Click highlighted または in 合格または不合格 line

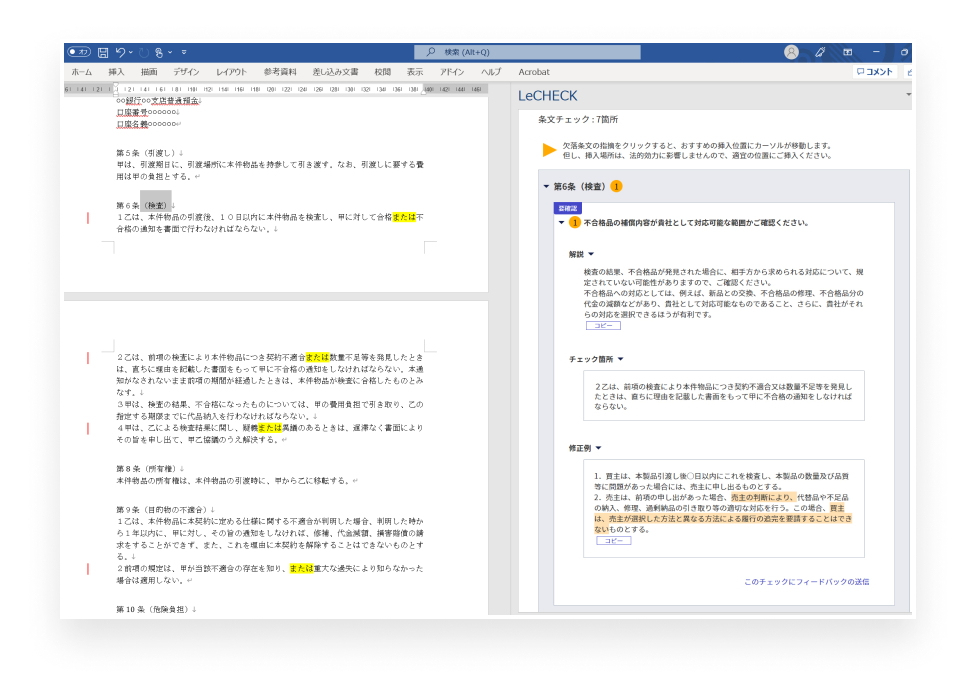point(404,217)
